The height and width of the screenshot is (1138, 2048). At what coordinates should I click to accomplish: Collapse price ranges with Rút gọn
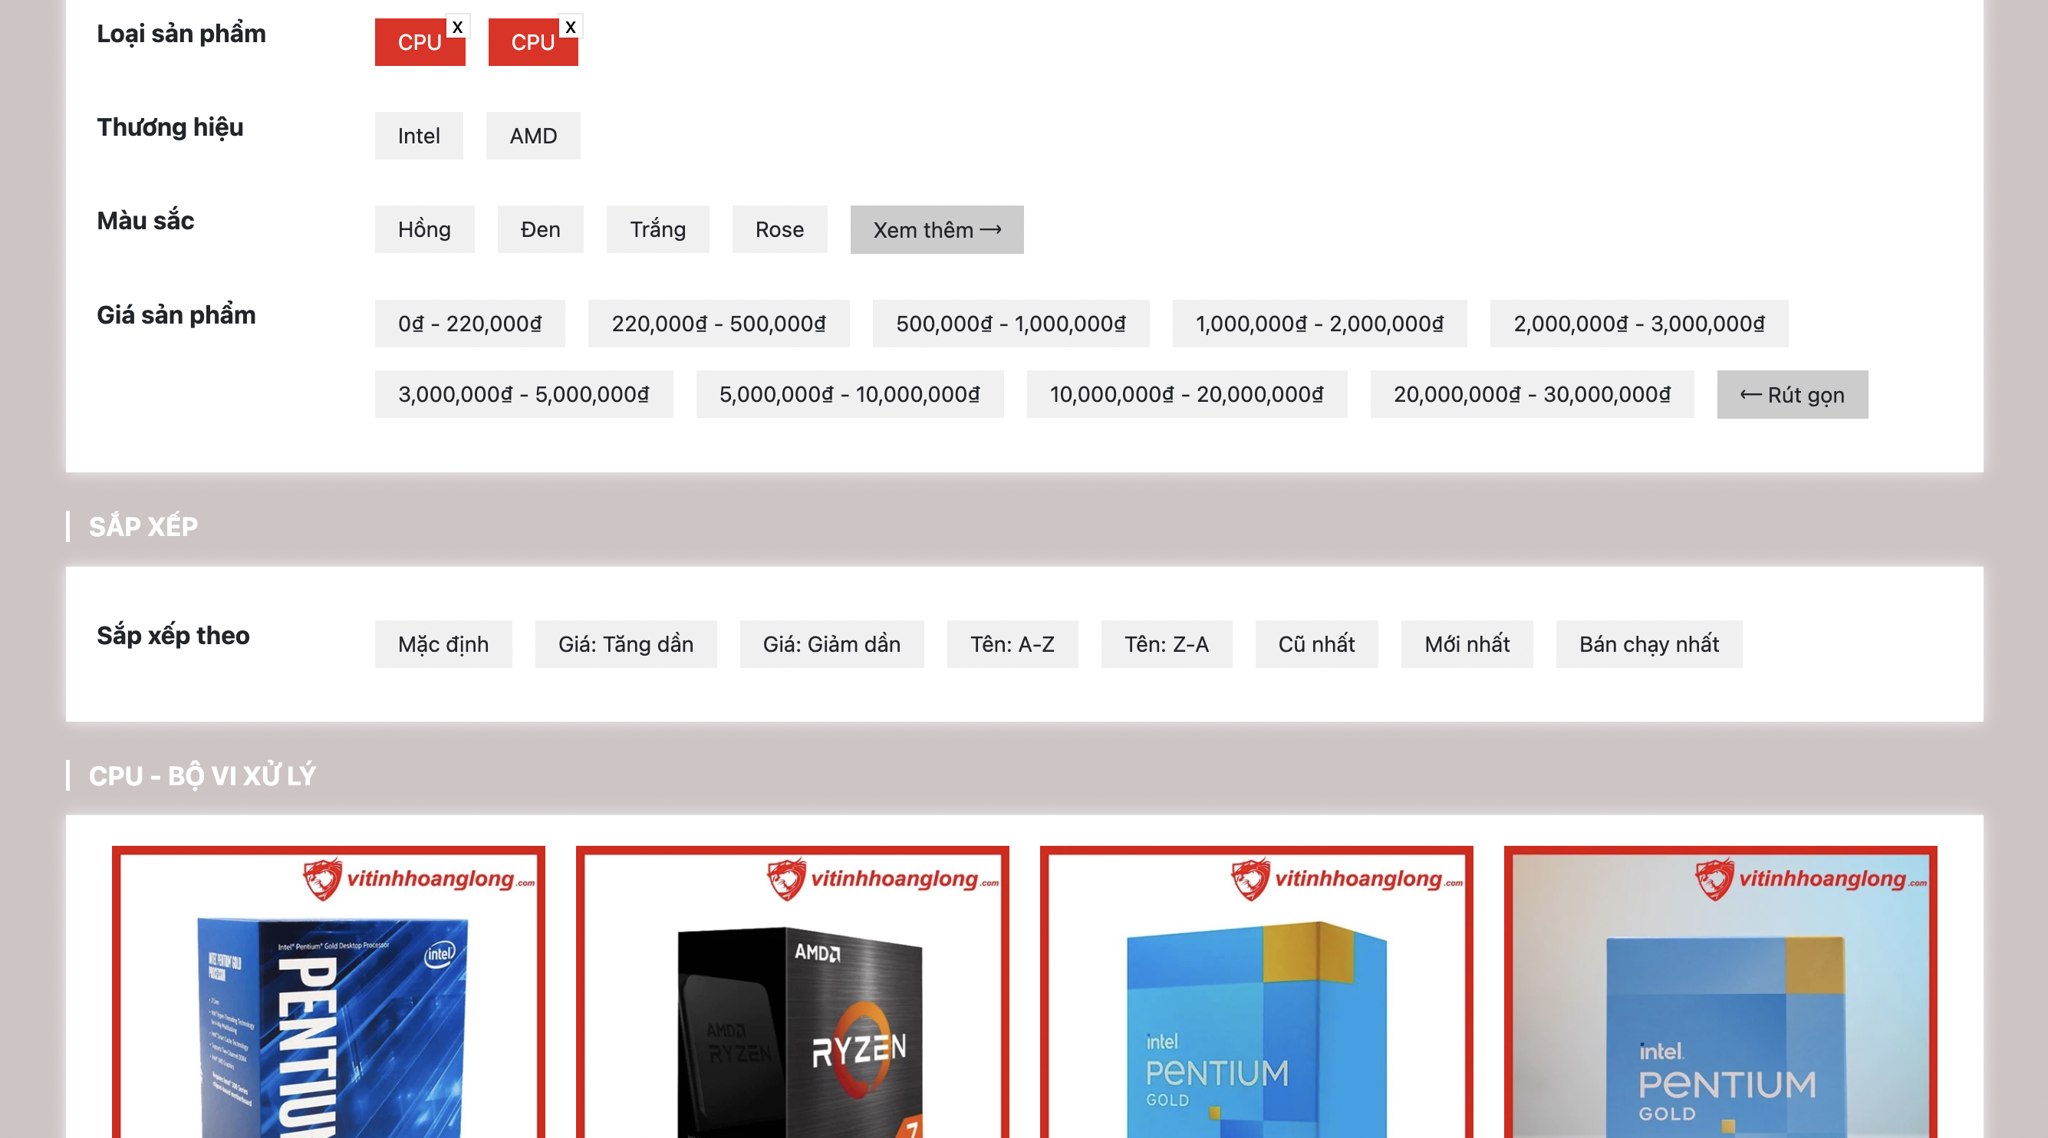tap(1792, 395)
